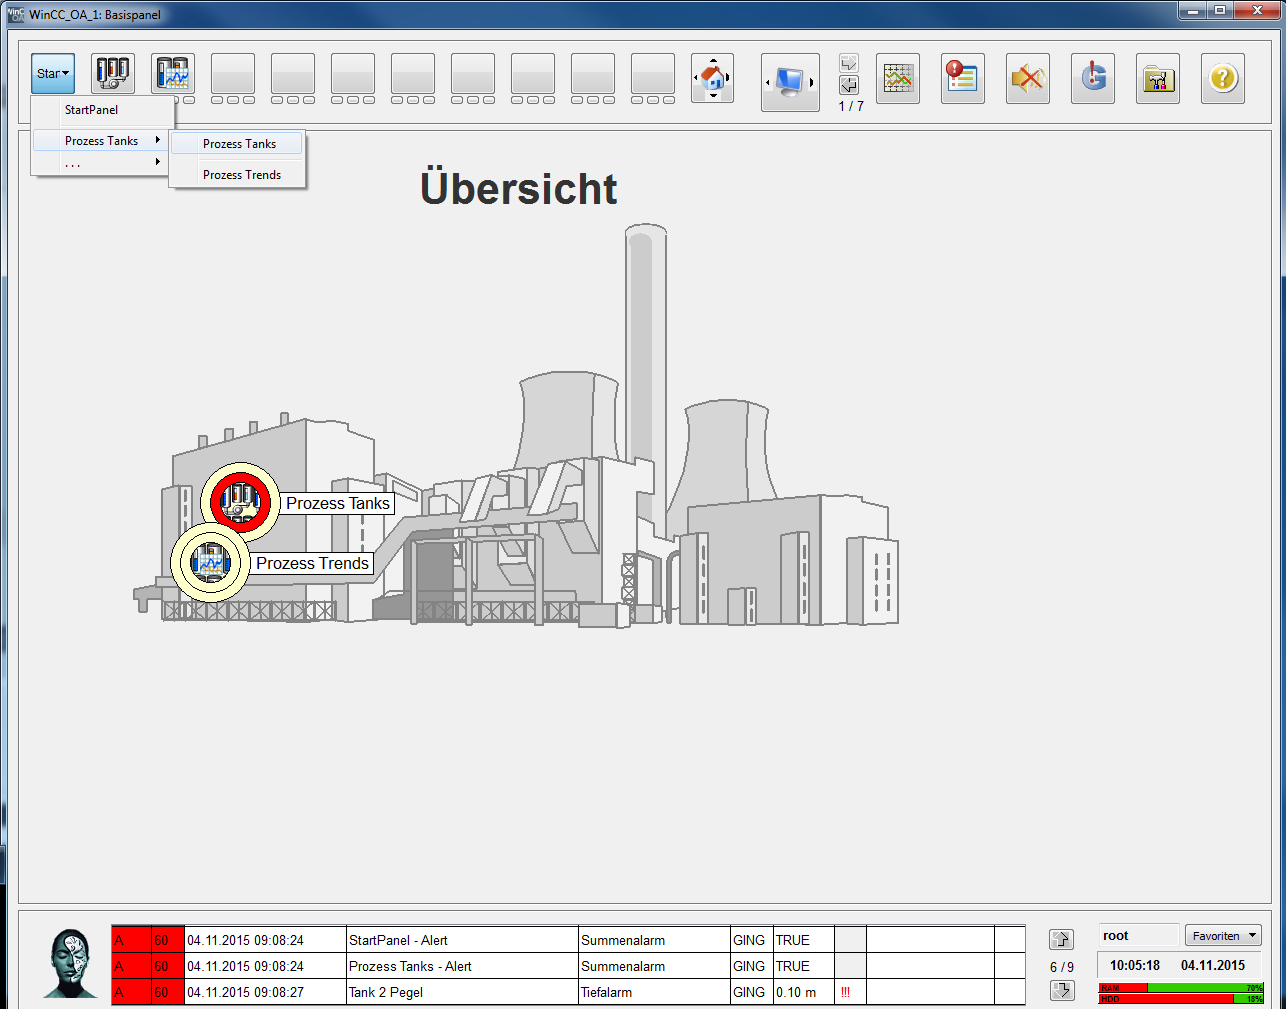The image size is (1286, 1009).
Task: Click the home navigation icon in toolbar
Action: tap(713, 77)
